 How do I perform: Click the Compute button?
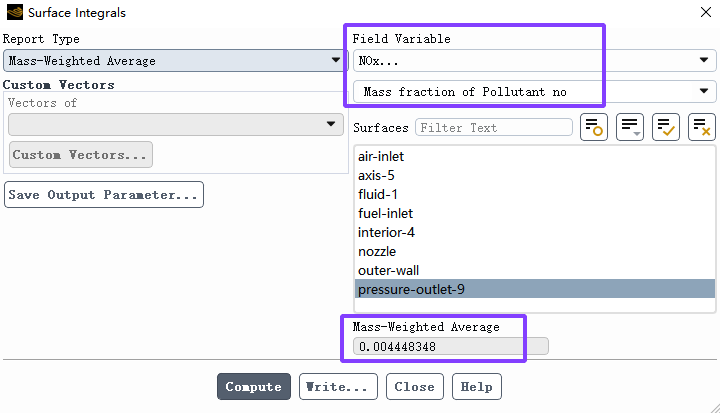(253, 387)
